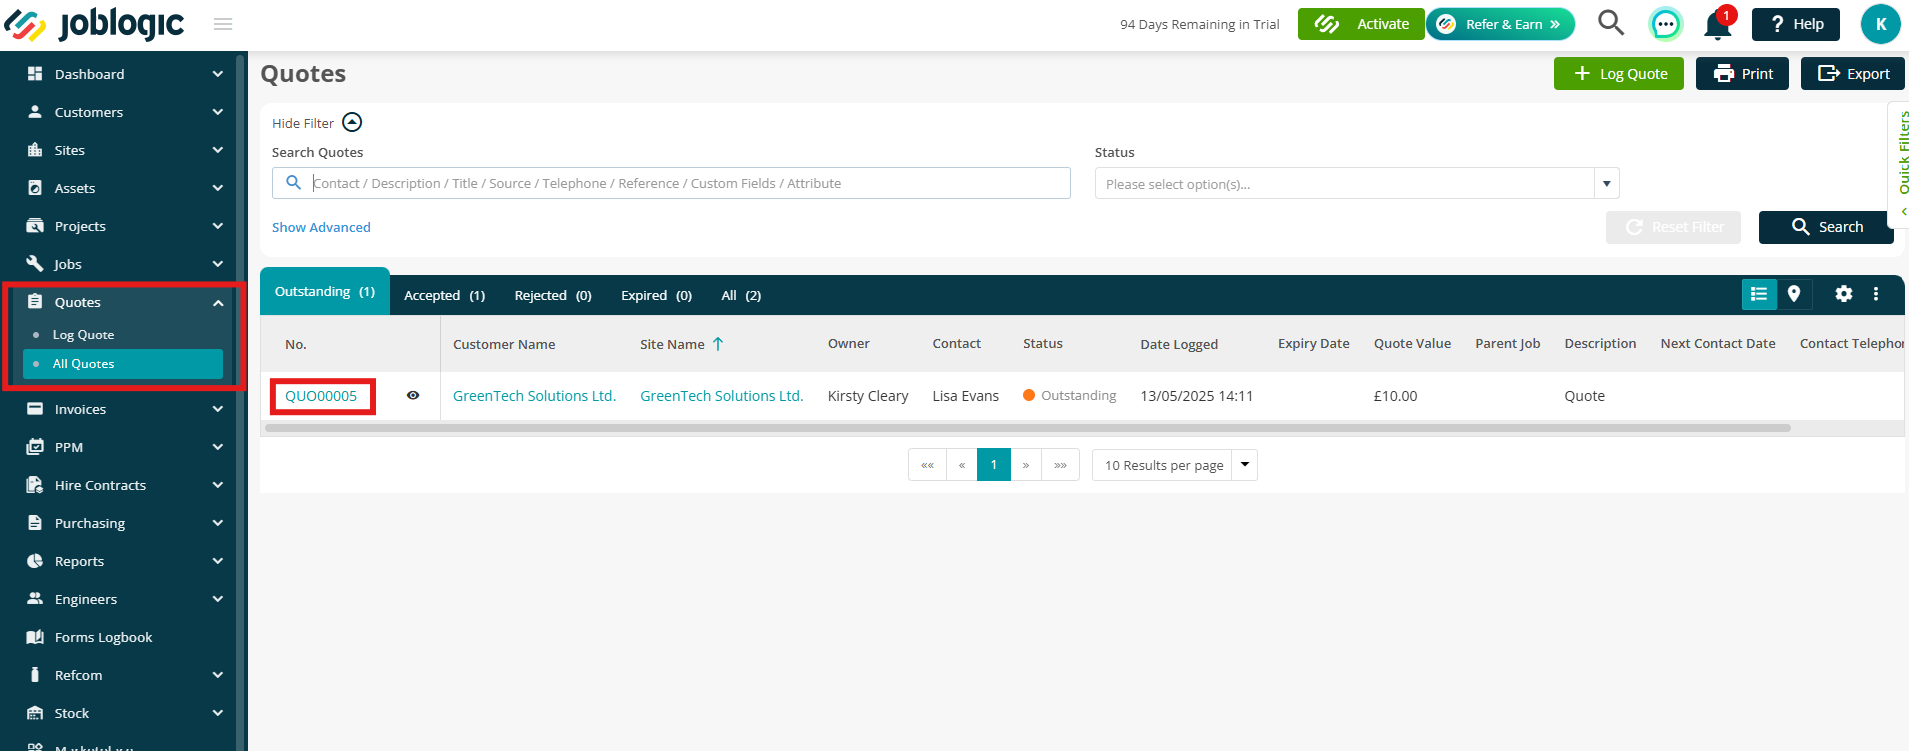The height and width of the screenshot is (751, 1909).
Task: Select the Outstanding tab
Action: [x=325, y=292]
